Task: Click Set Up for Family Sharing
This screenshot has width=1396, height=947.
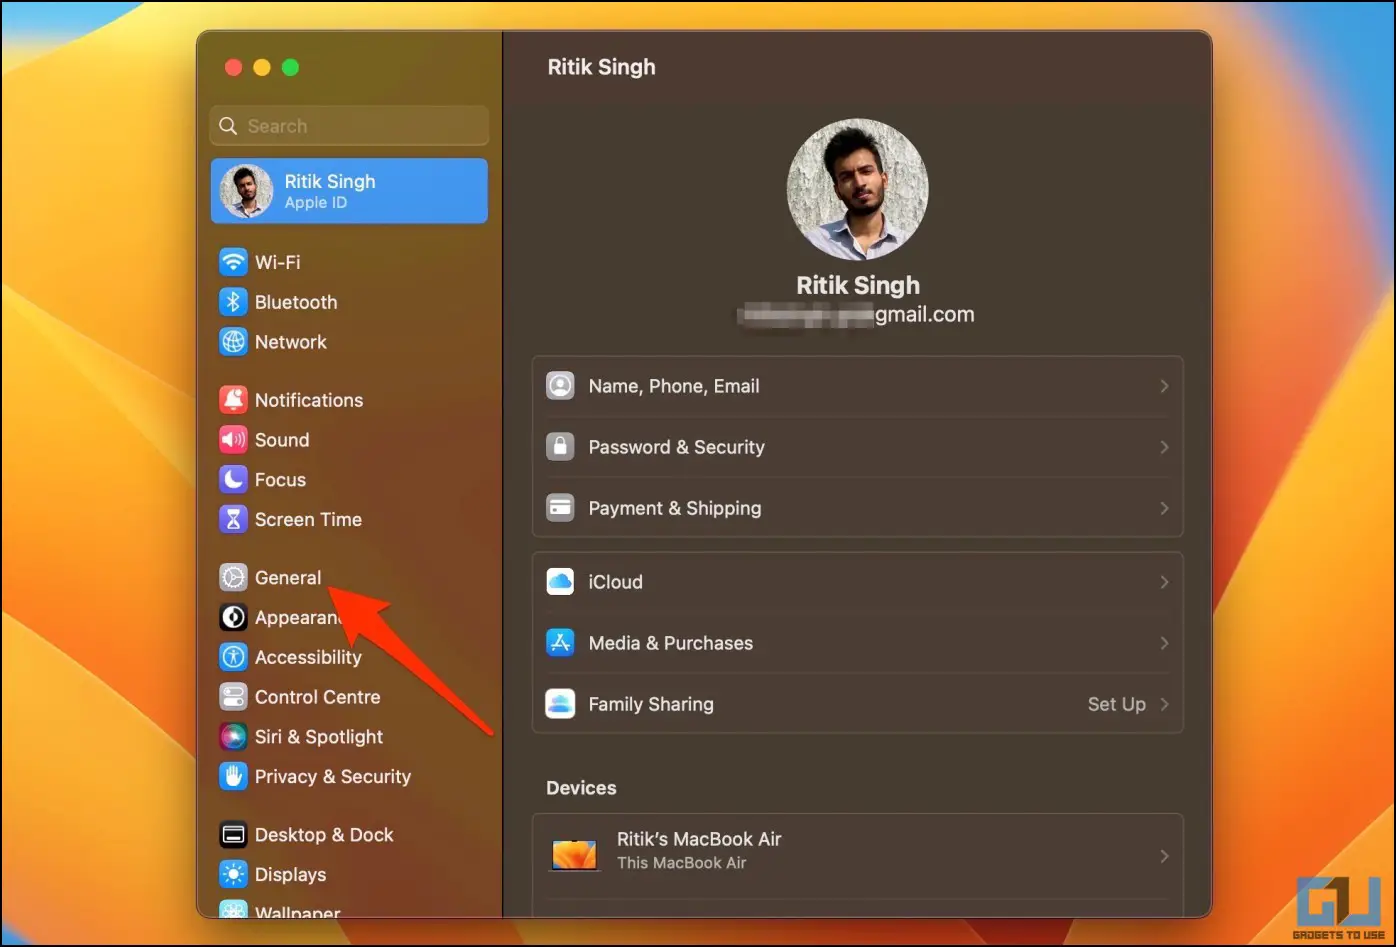Action: [1117, 704]
